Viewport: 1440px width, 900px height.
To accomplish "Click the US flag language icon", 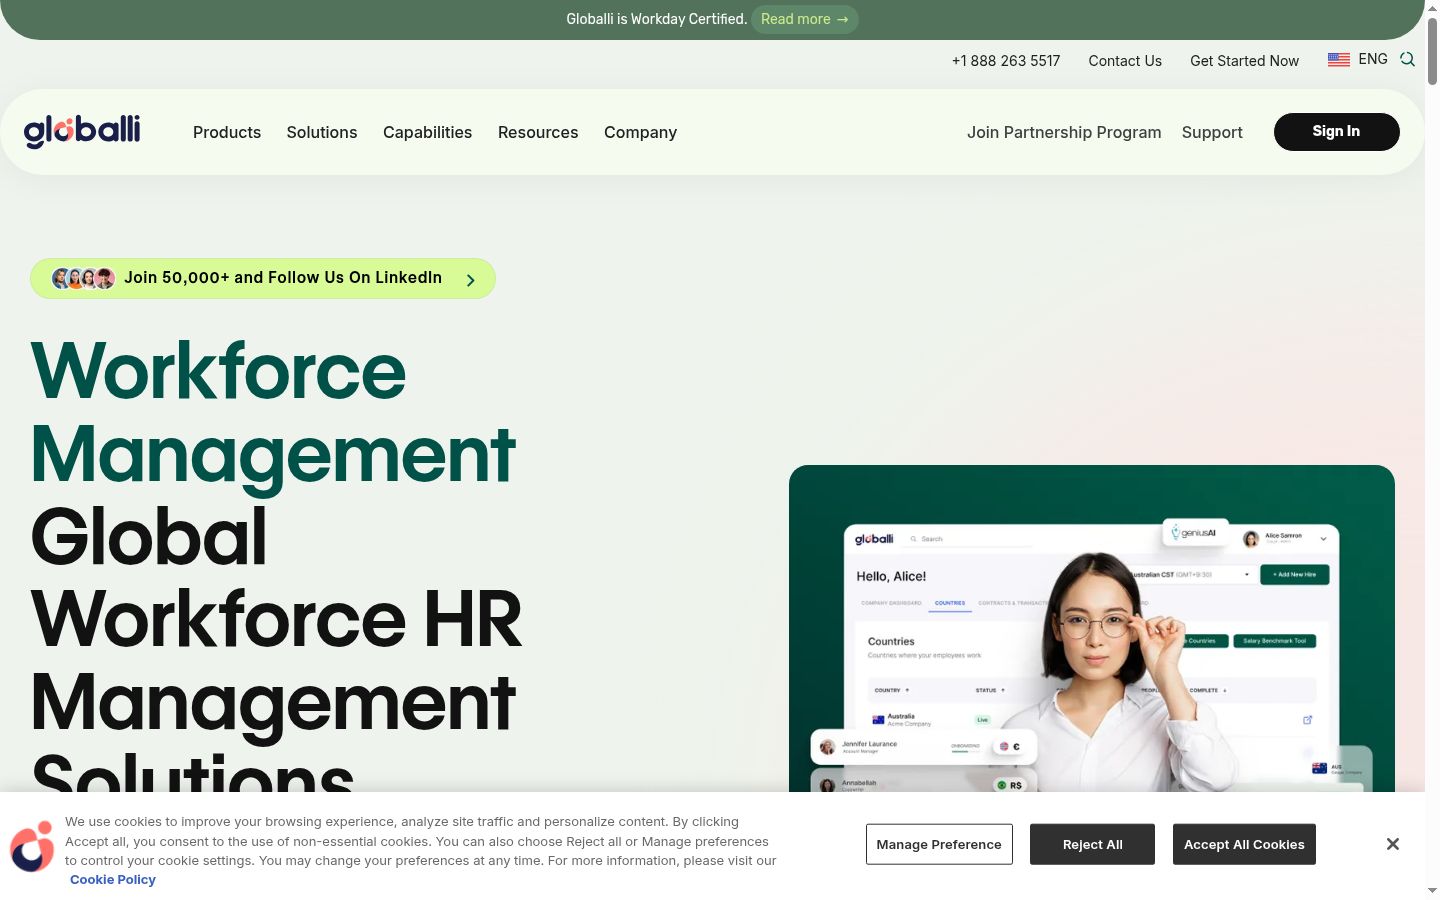I will (1339, 60).
